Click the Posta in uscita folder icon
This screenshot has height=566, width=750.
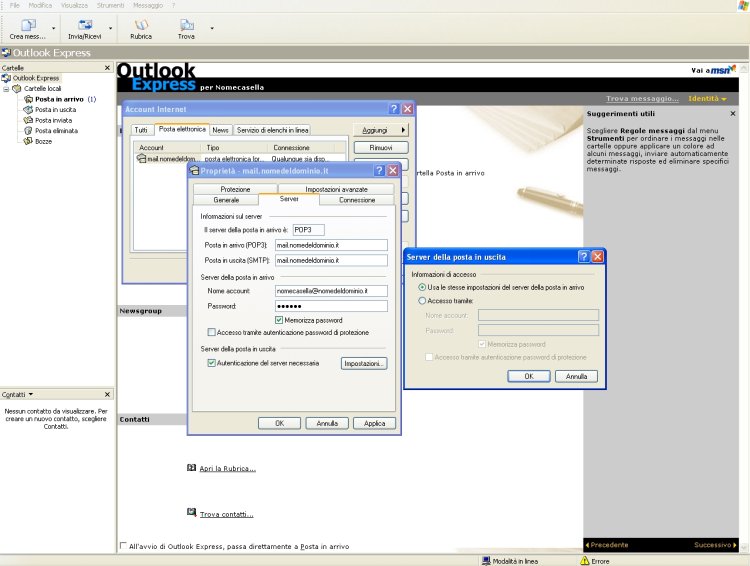click(x=28, y=110)
